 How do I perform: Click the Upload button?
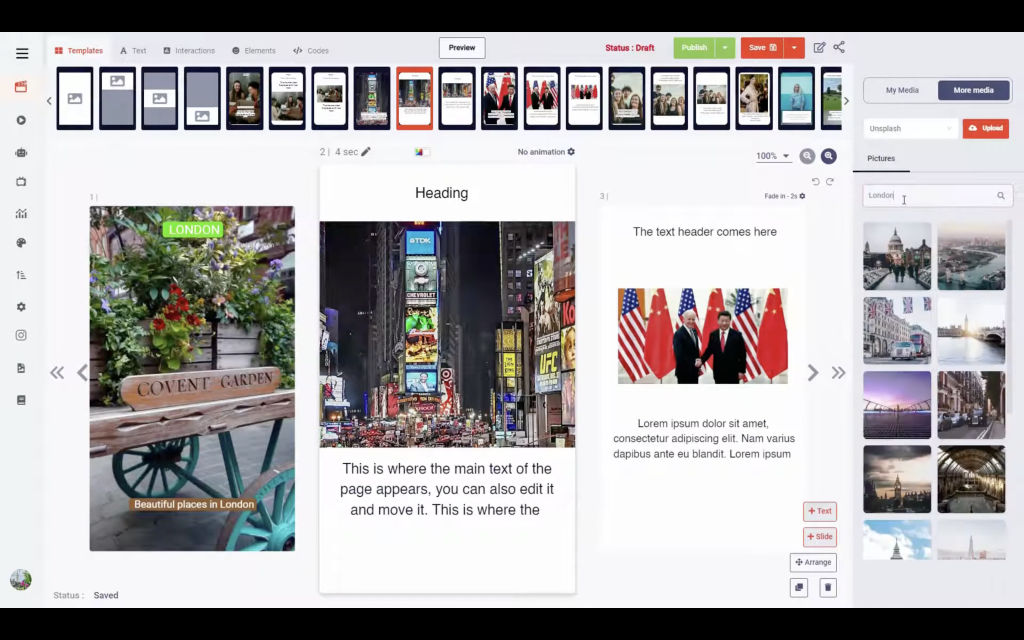(985, 128)
